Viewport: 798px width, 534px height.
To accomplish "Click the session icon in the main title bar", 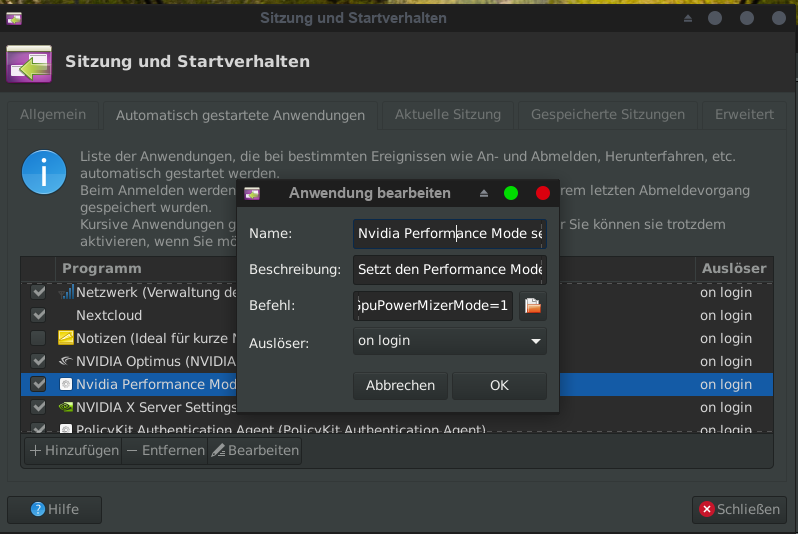I will click(14, 18).
